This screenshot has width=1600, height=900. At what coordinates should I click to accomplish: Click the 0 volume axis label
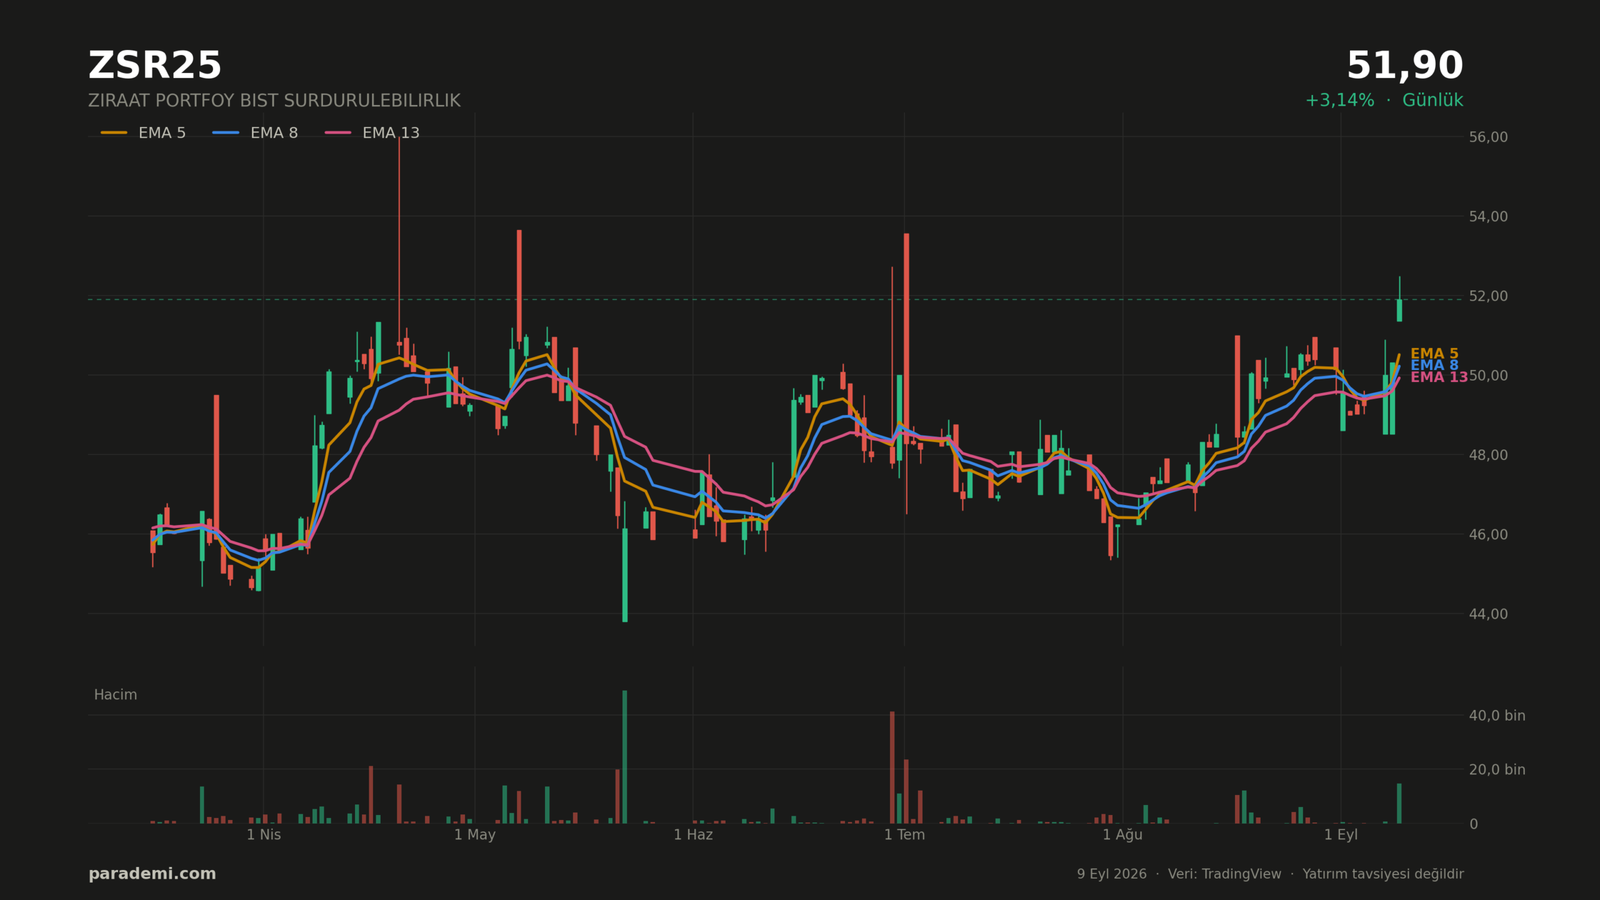click(1473, 824)
